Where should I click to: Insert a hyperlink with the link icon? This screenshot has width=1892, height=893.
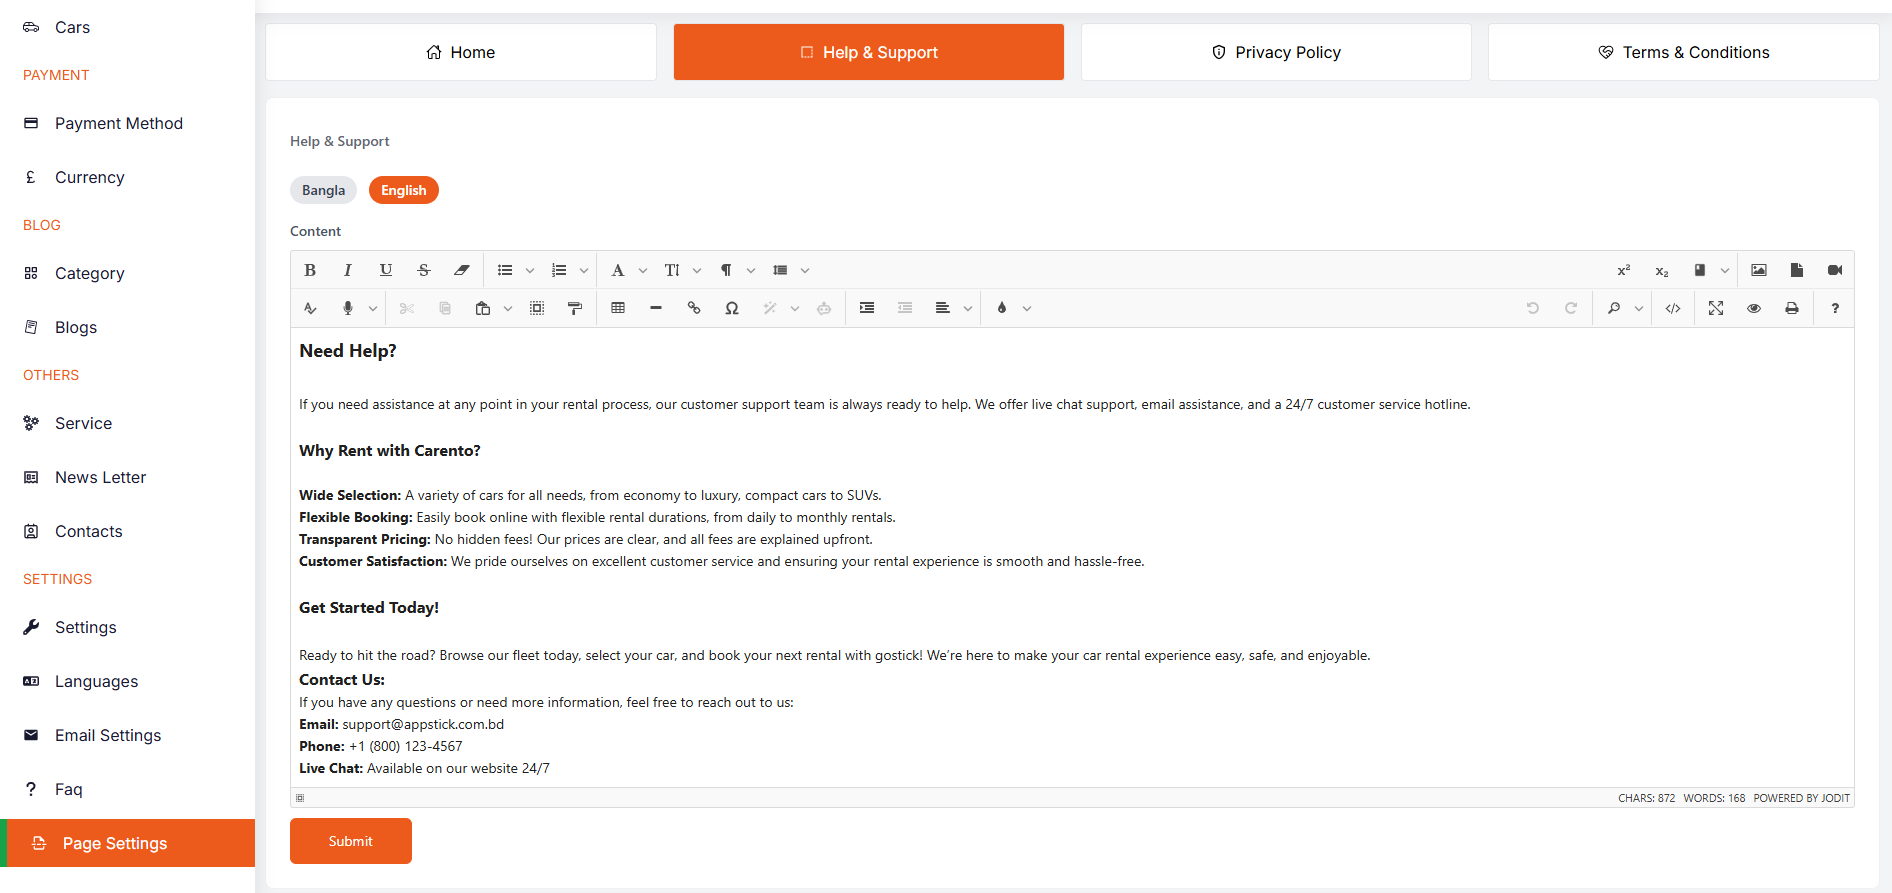point(694,308)
